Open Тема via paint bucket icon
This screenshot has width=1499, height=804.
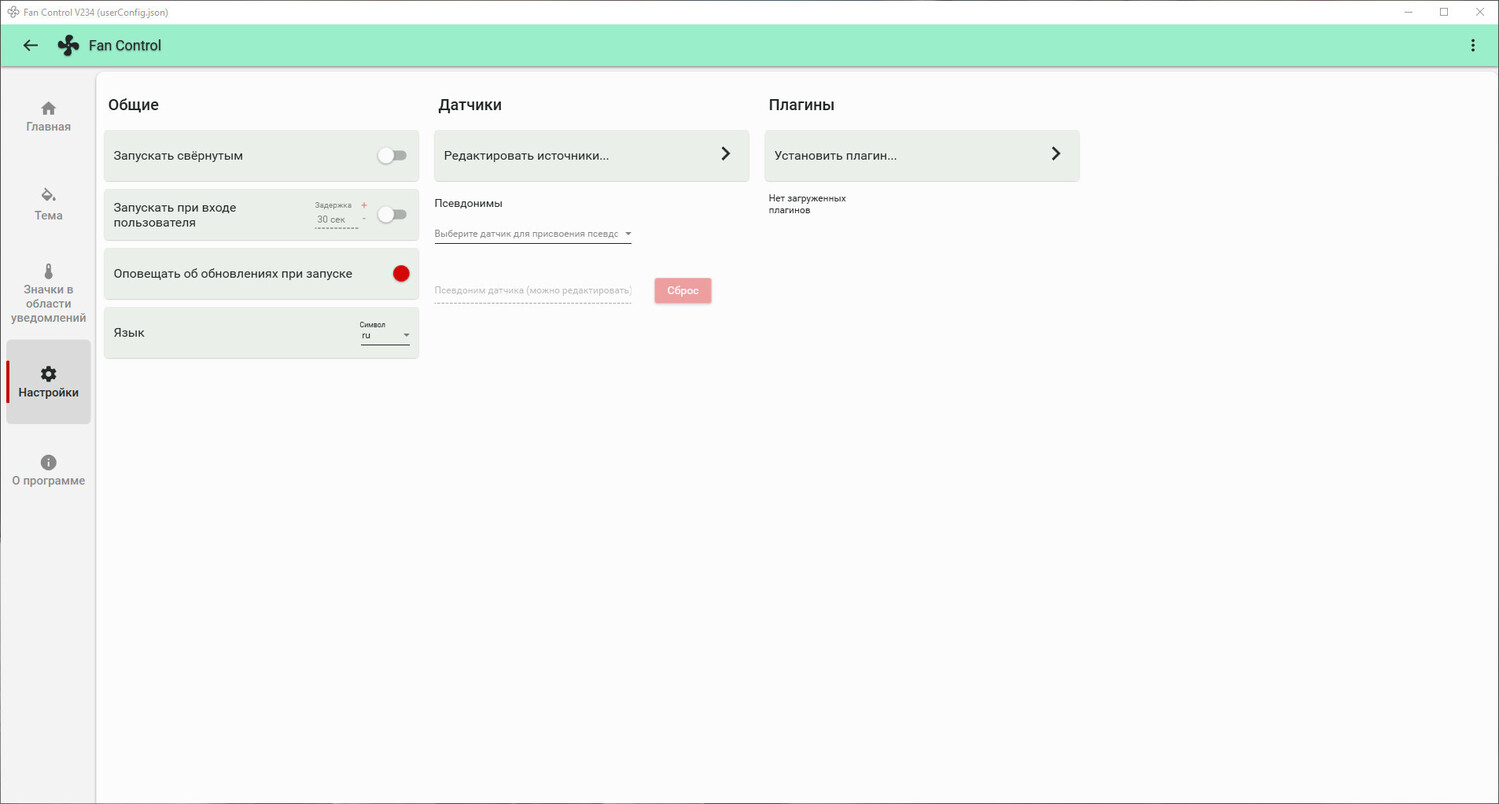point(48,194)
